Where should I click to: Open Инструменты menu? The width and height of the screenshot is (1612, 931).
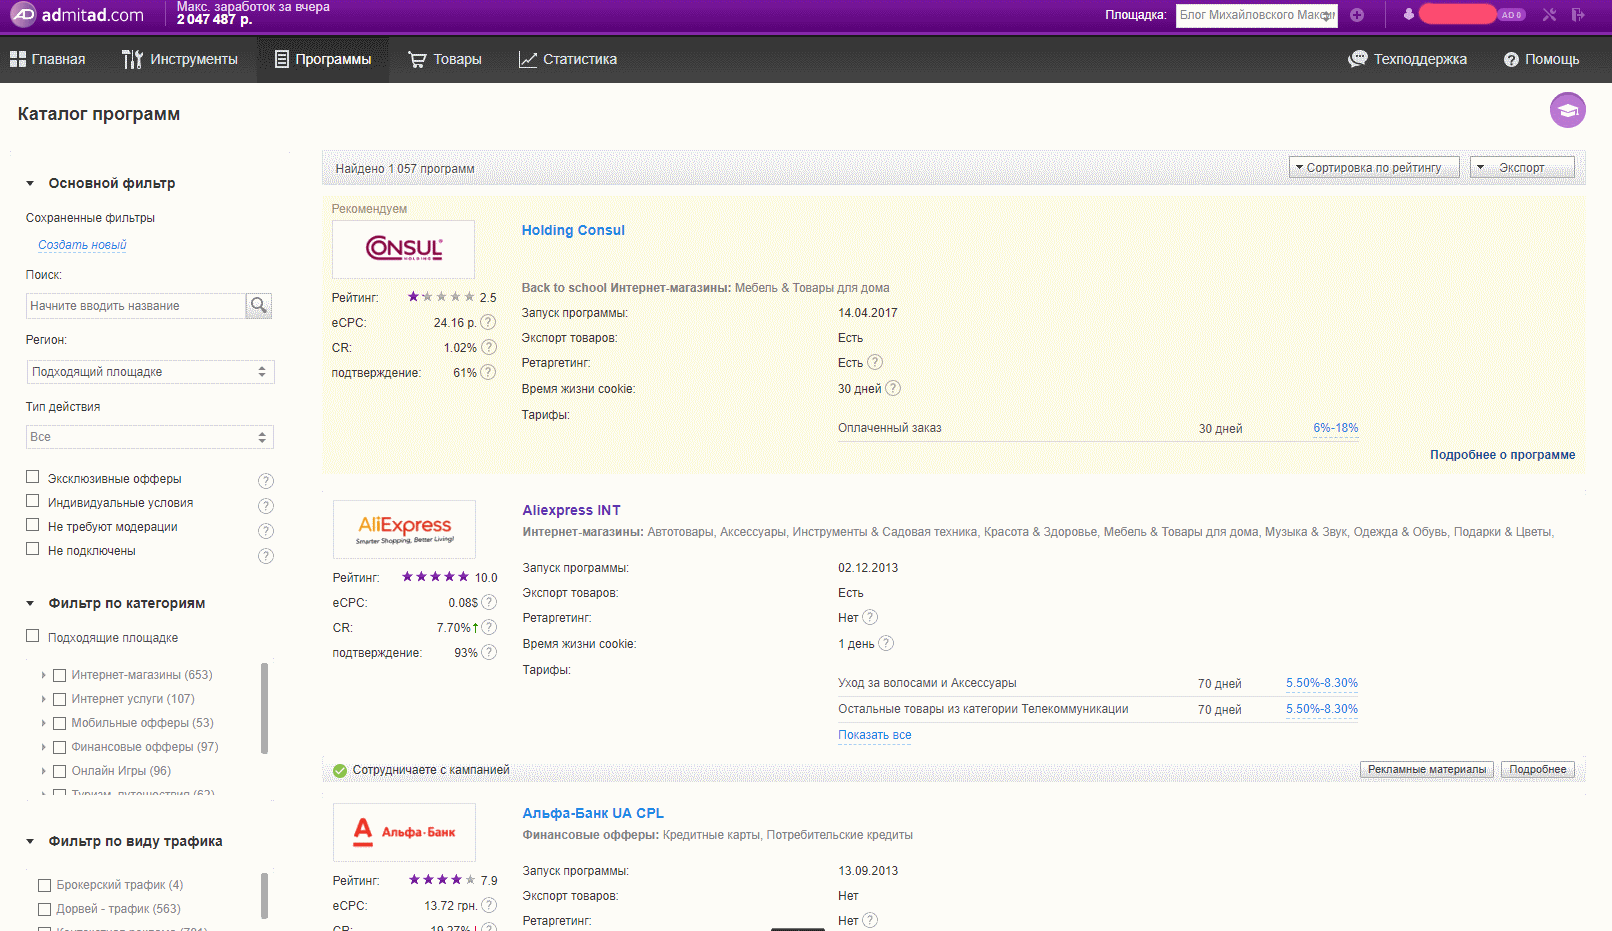coord(180,59)
